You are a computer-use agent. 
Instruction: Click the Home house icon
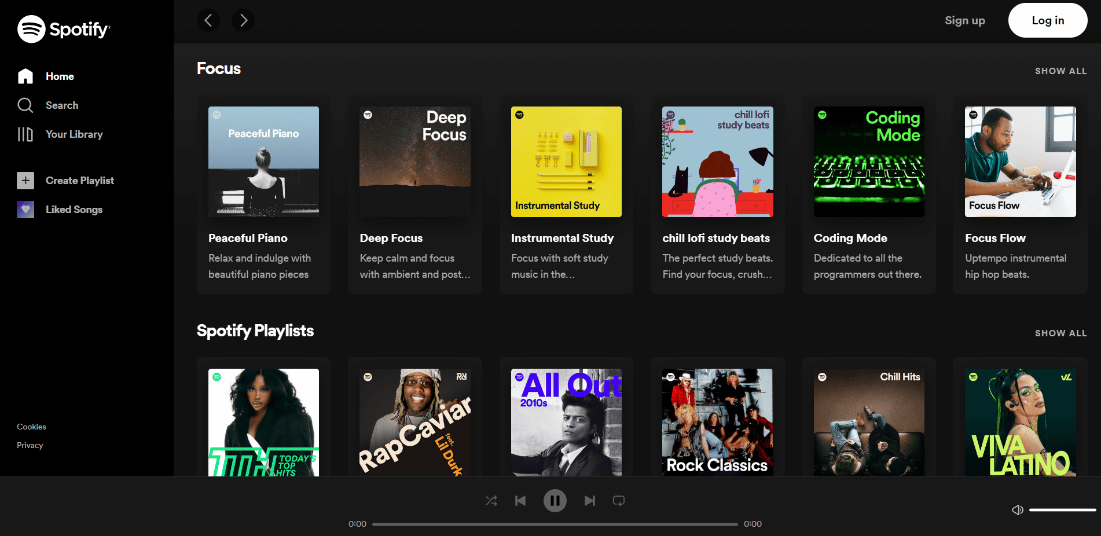[x=25, y=76]
